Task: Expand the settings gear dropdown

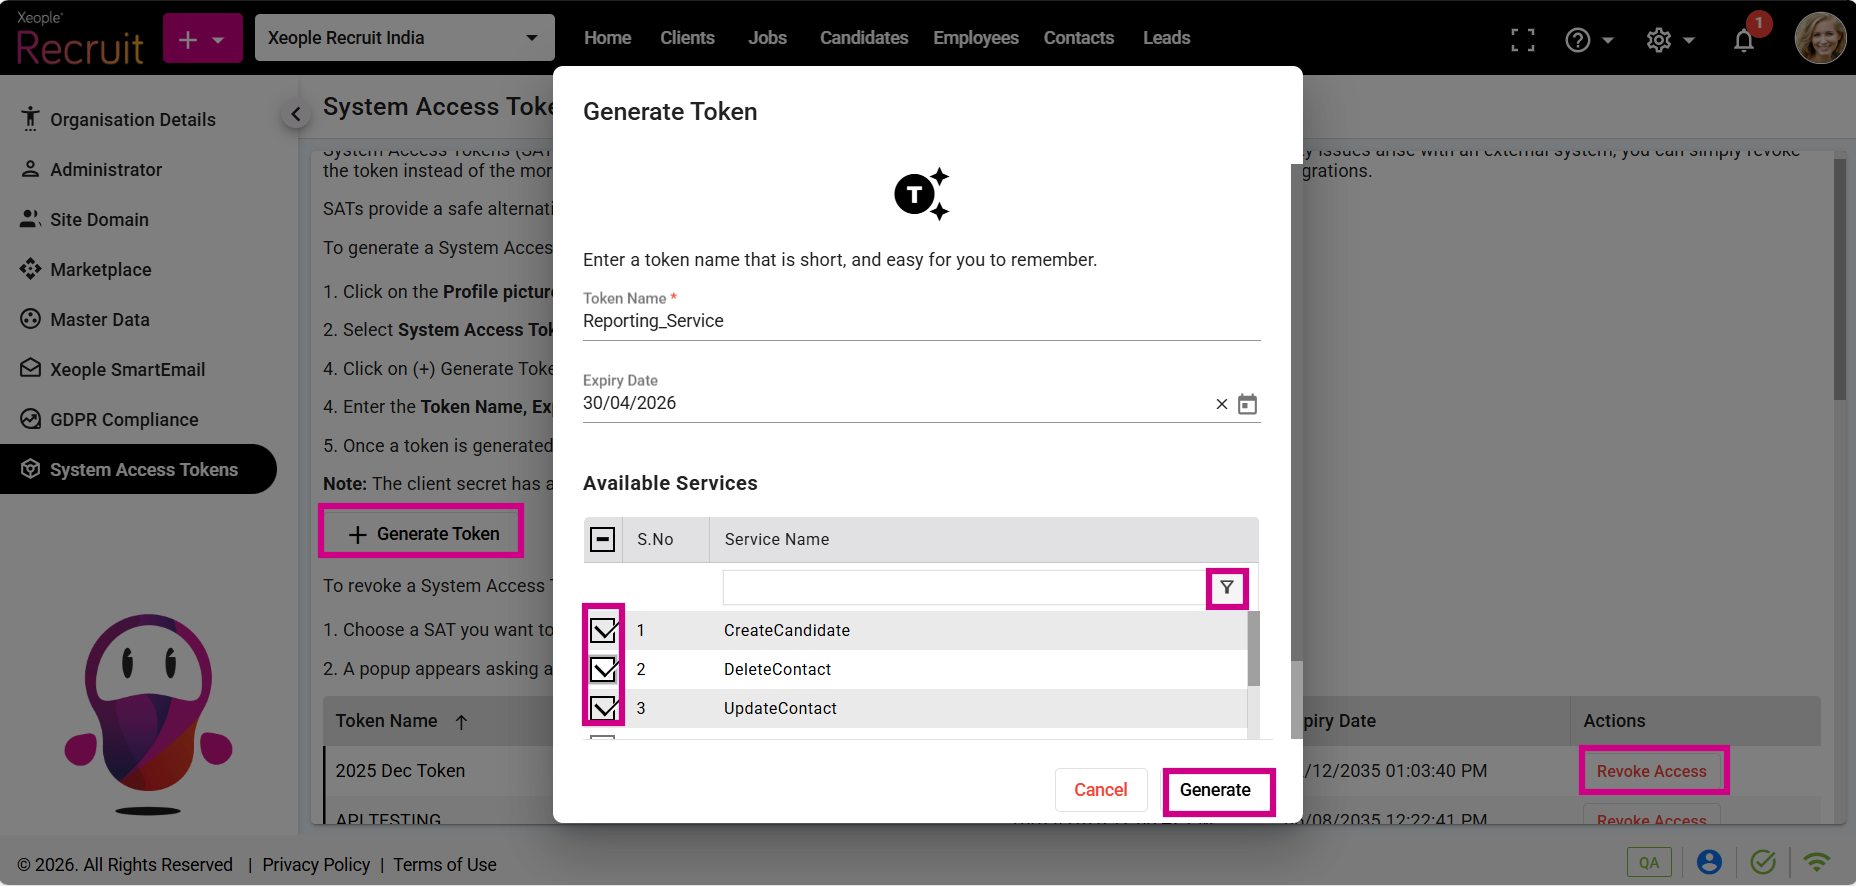Action: point(1669,40)
